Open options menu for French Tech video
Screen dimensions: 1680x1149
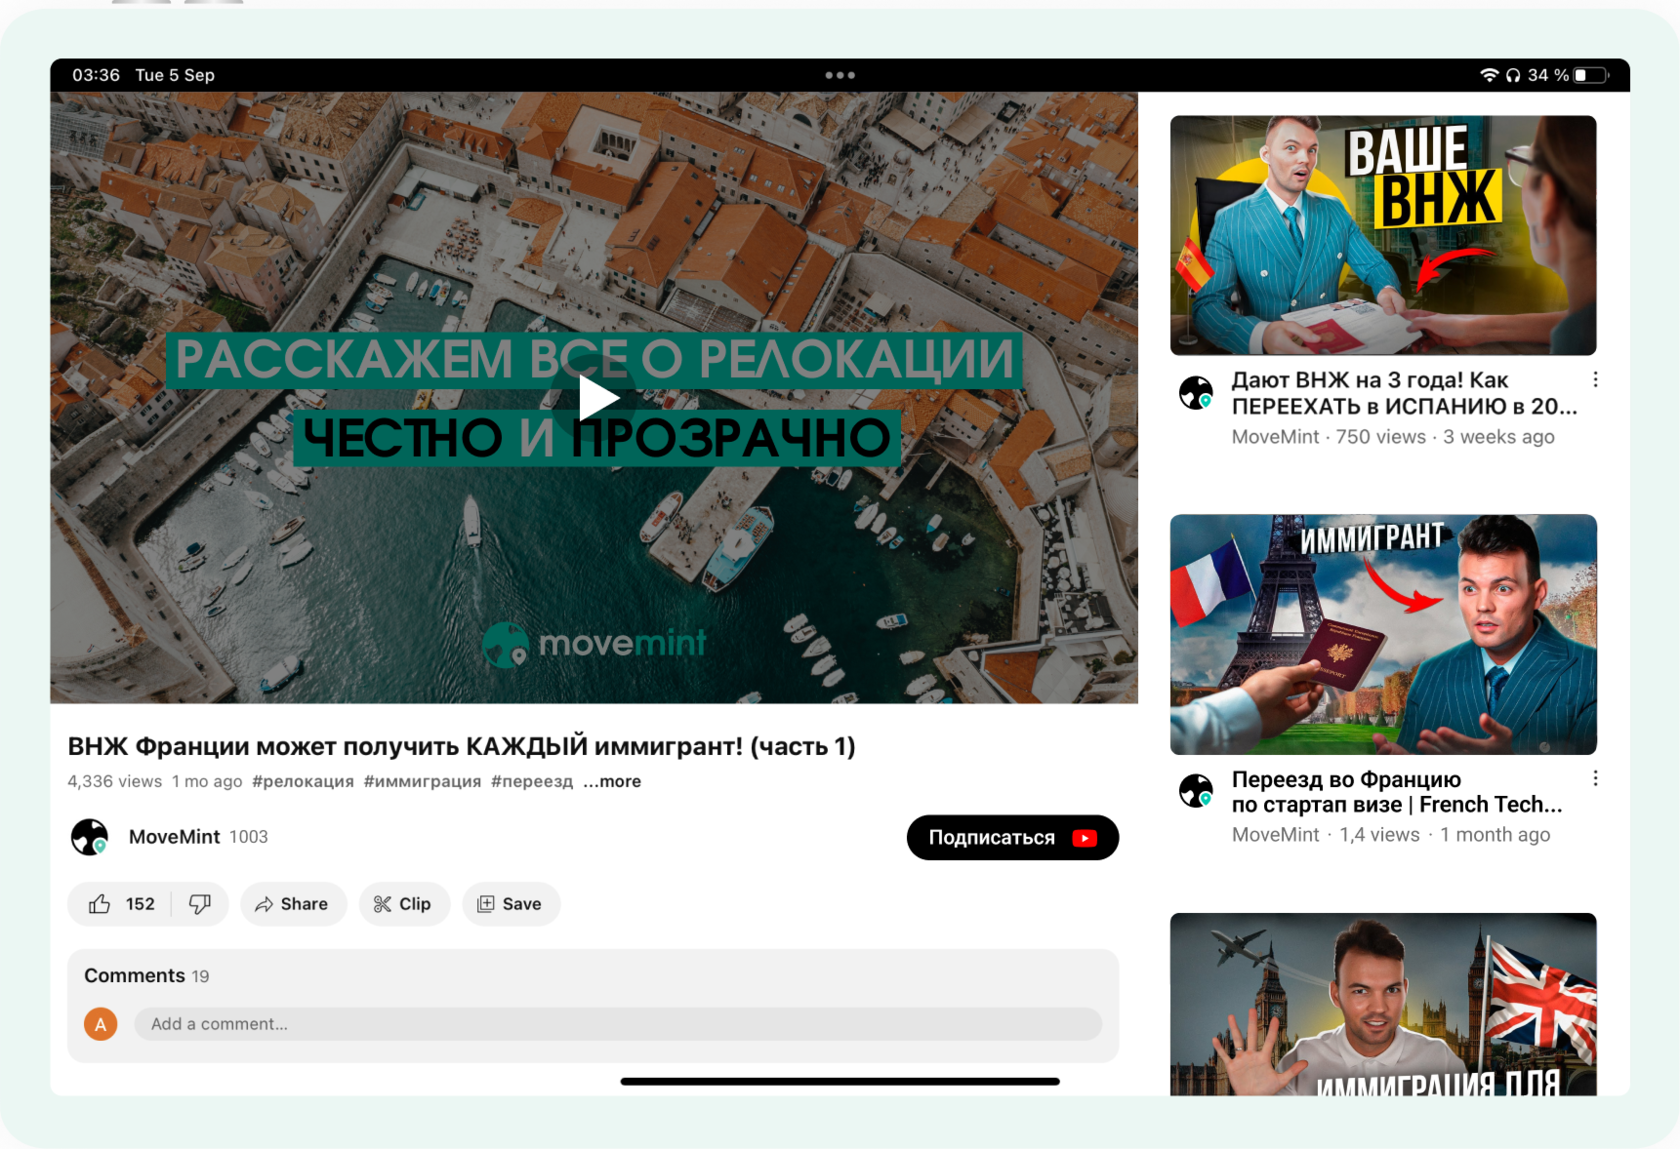1595,778
